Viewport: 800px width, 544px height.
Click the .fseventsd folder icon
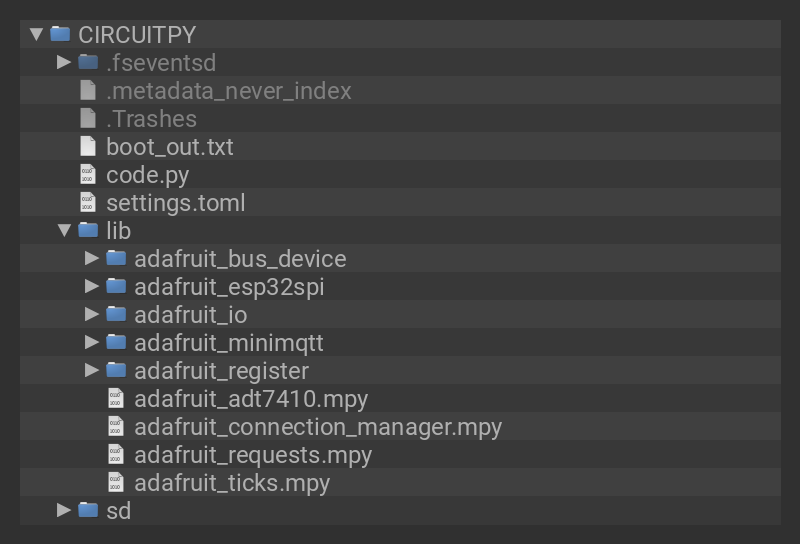pos(88,62)
